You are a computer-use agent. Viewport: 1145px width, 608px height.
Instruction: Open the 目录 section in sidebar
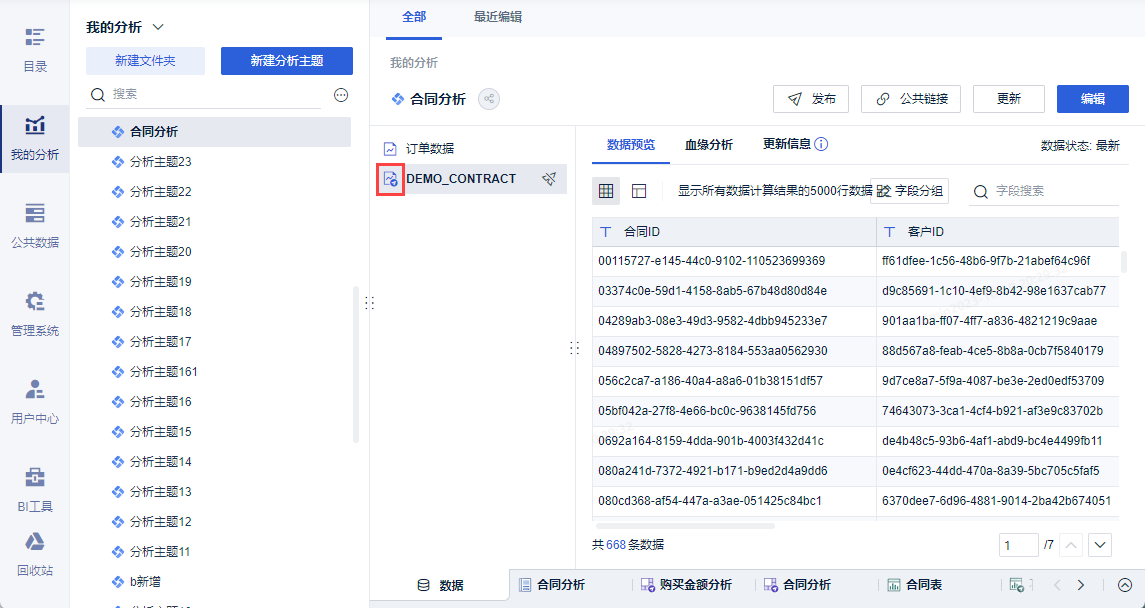point(35,50)
